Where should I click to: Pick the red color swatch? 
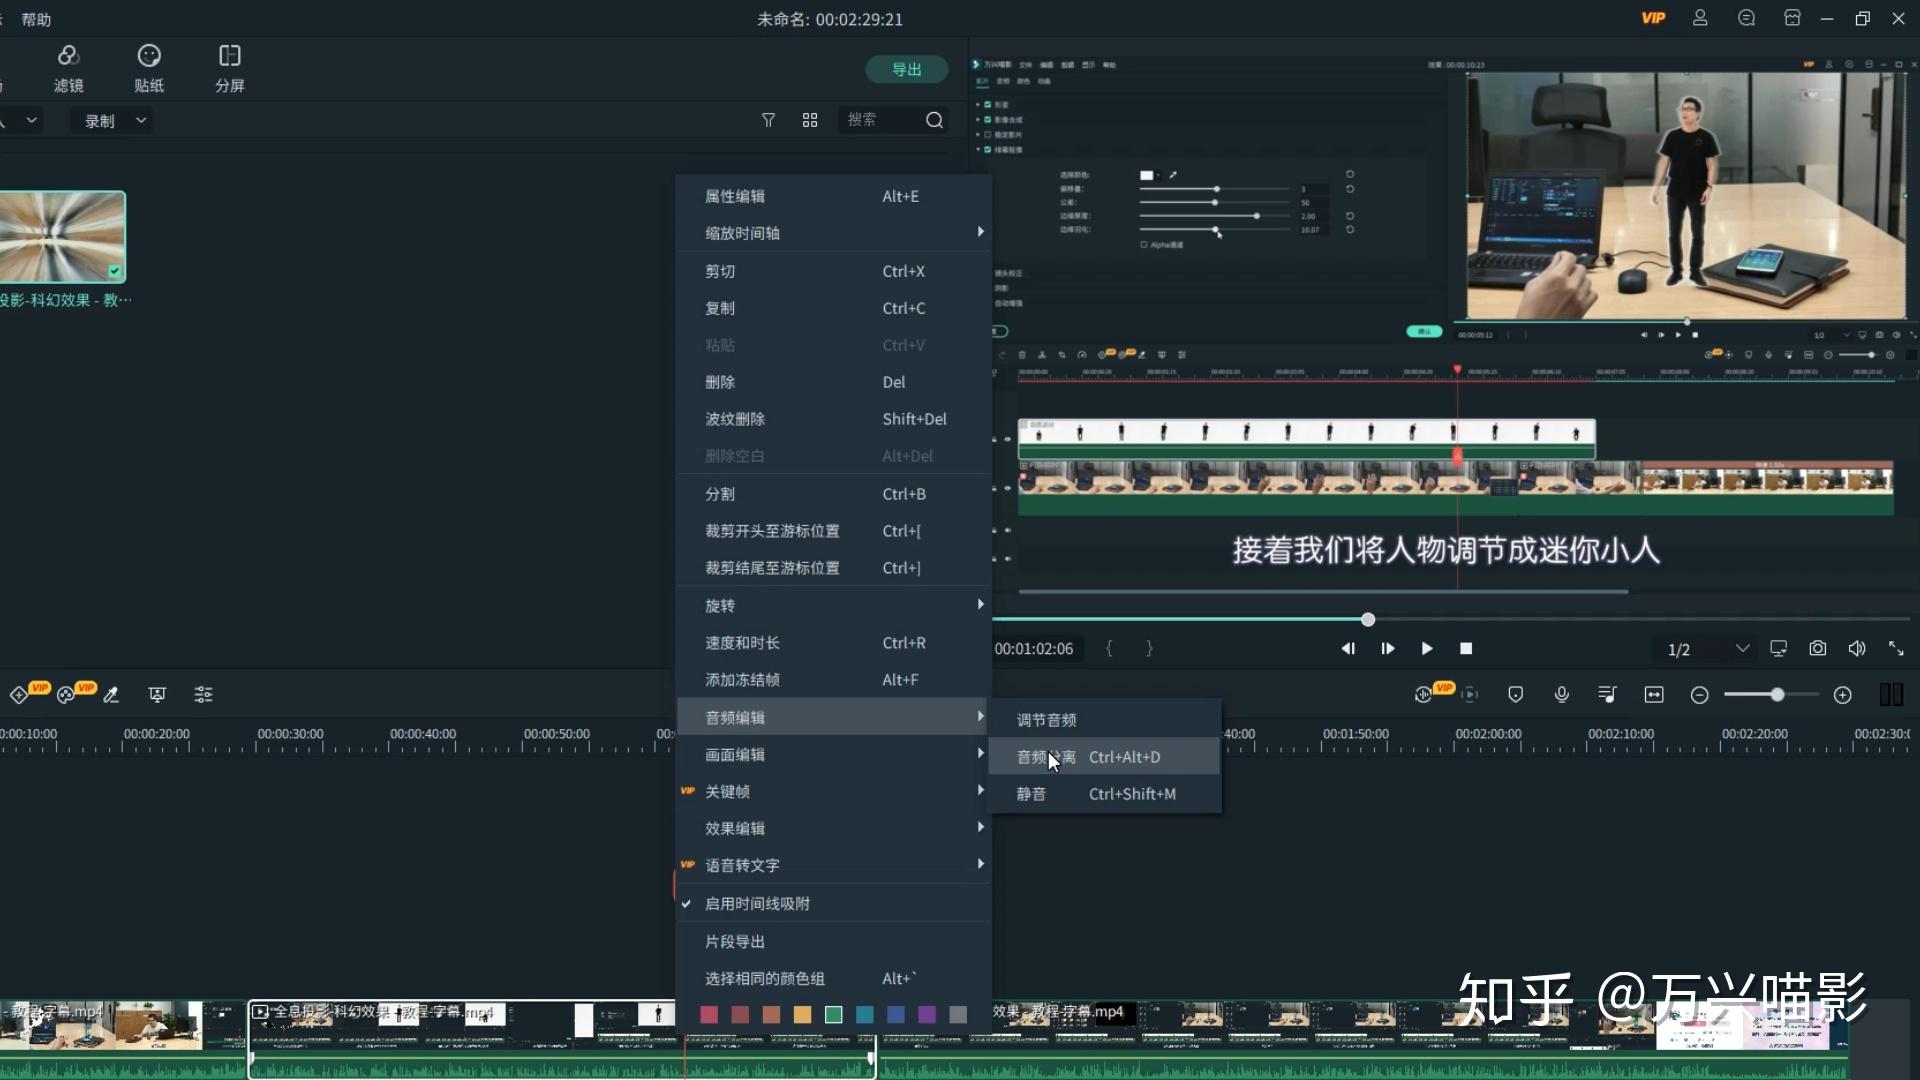click(709, 1015)
